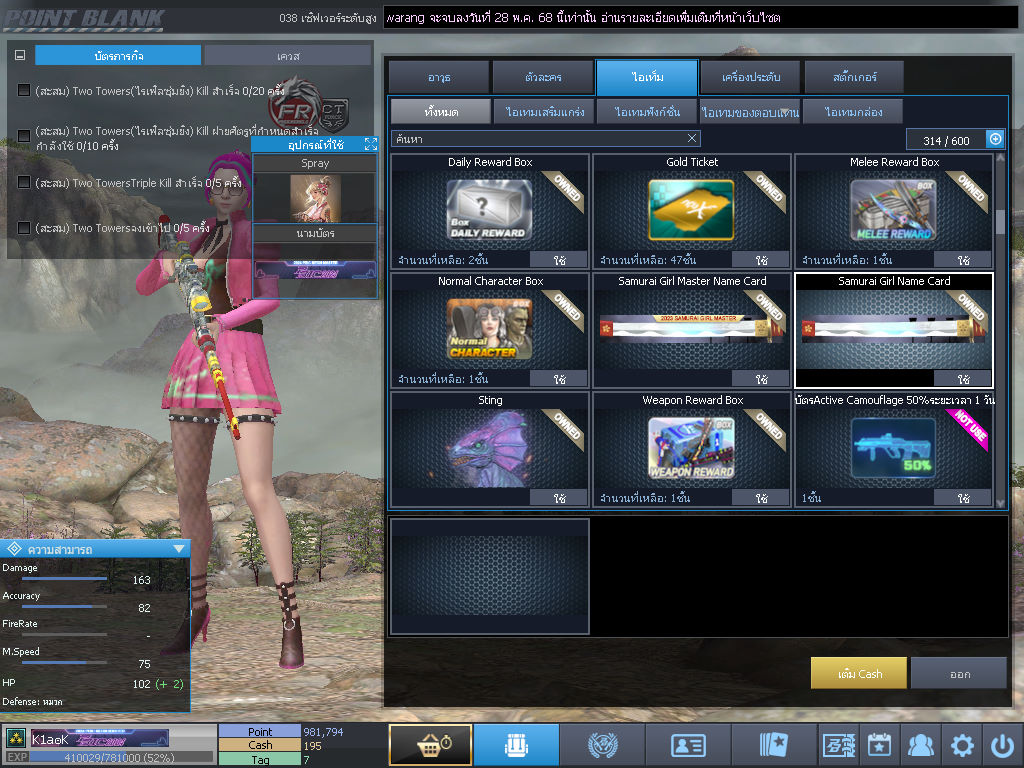Open the calendar star event icon

[879, 744]
